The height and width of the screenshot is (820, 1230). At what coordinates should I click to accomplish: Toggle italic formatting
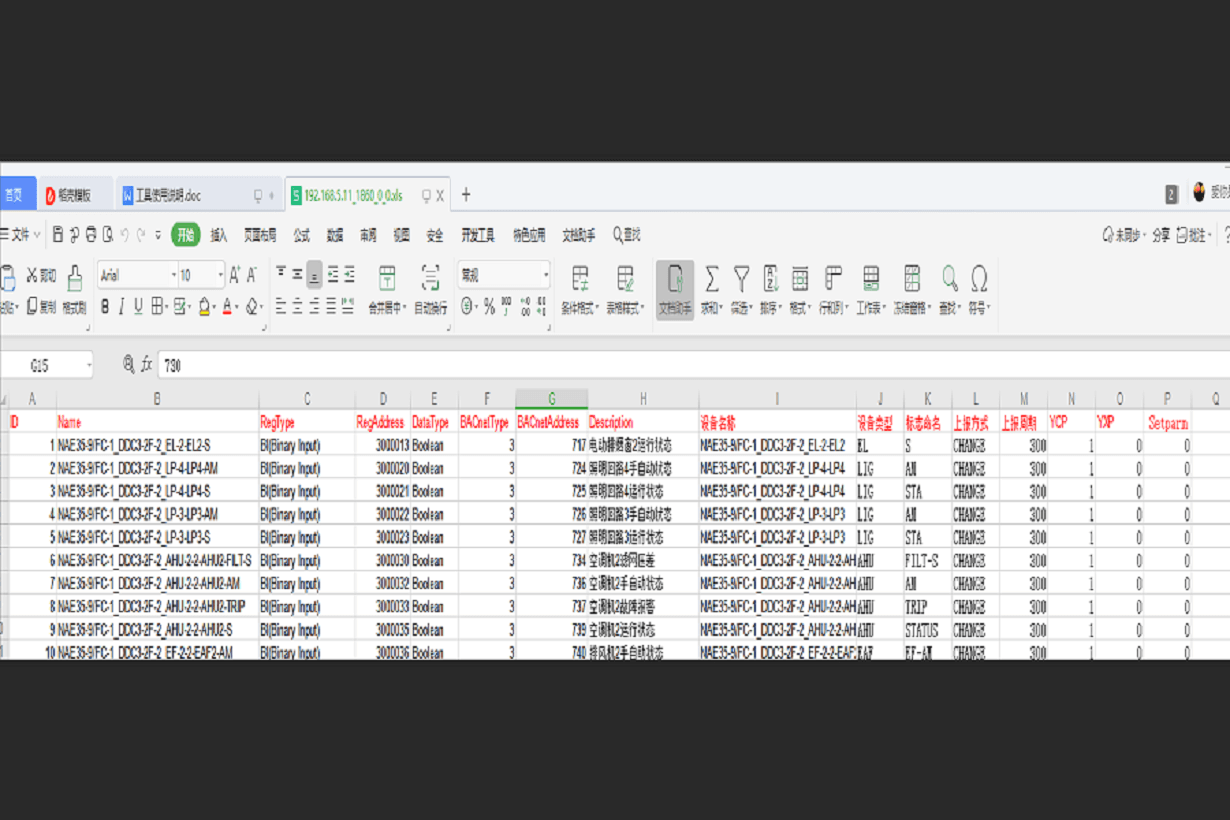coord(122,306)
